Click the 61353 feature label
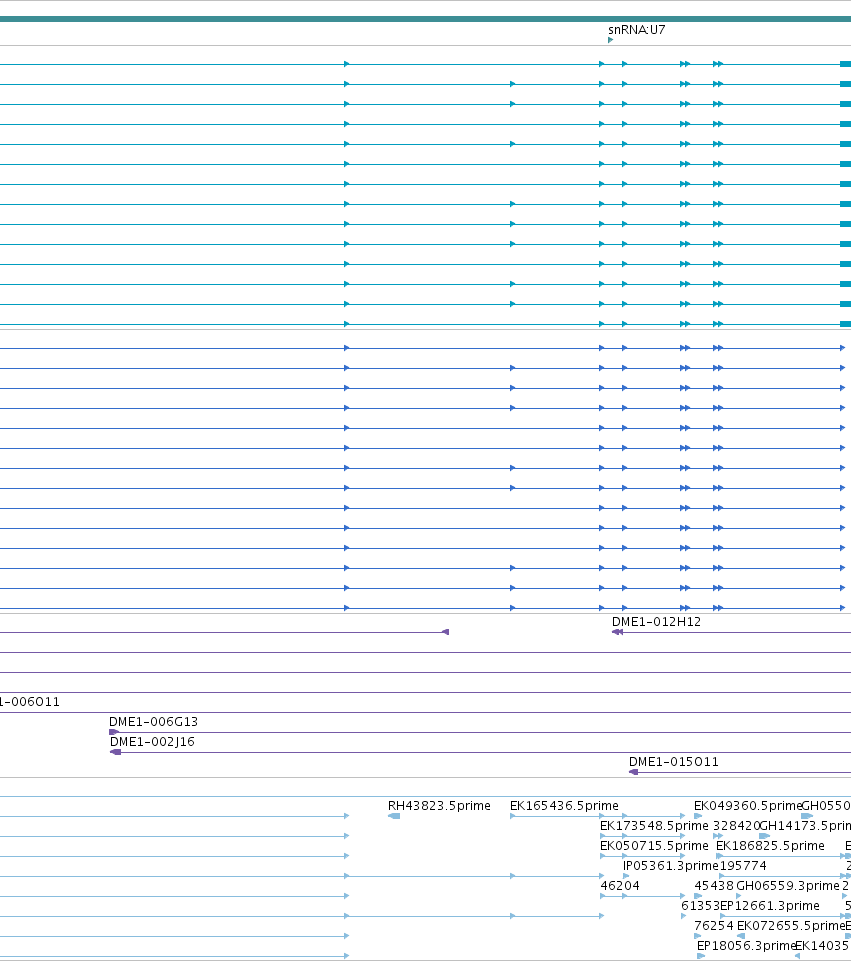 [700, 906]
